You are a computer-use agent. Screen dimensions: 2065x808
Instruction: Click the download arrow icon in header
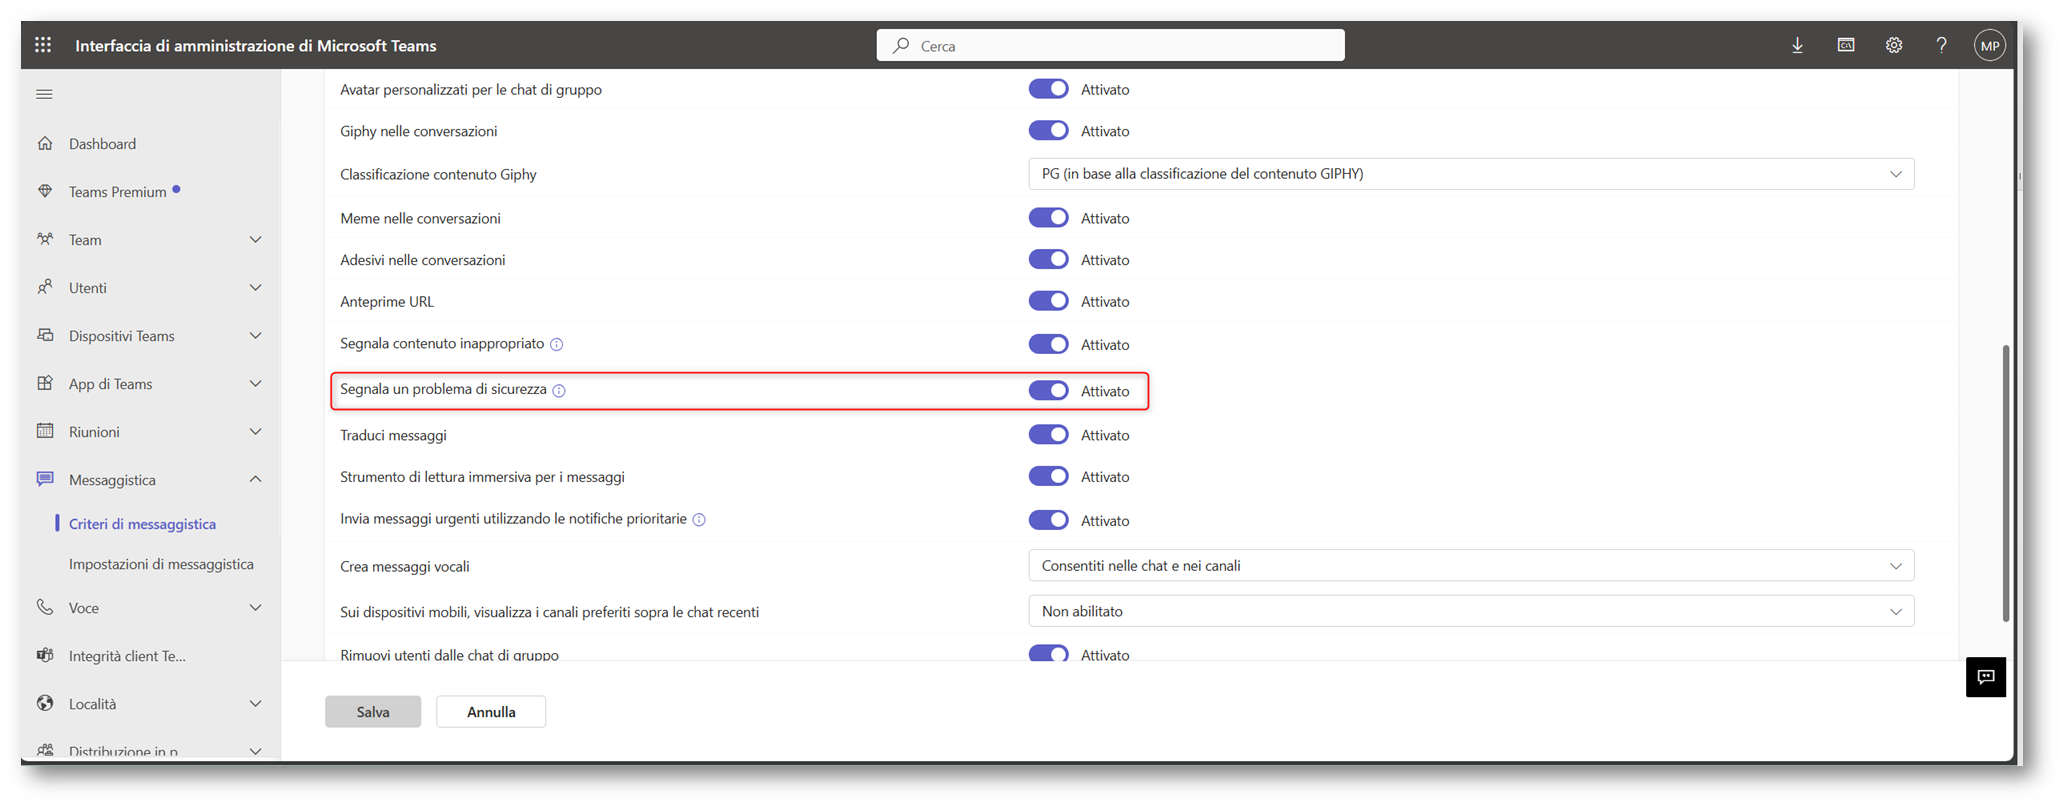pyautogui.click(x=1797, y=45)
